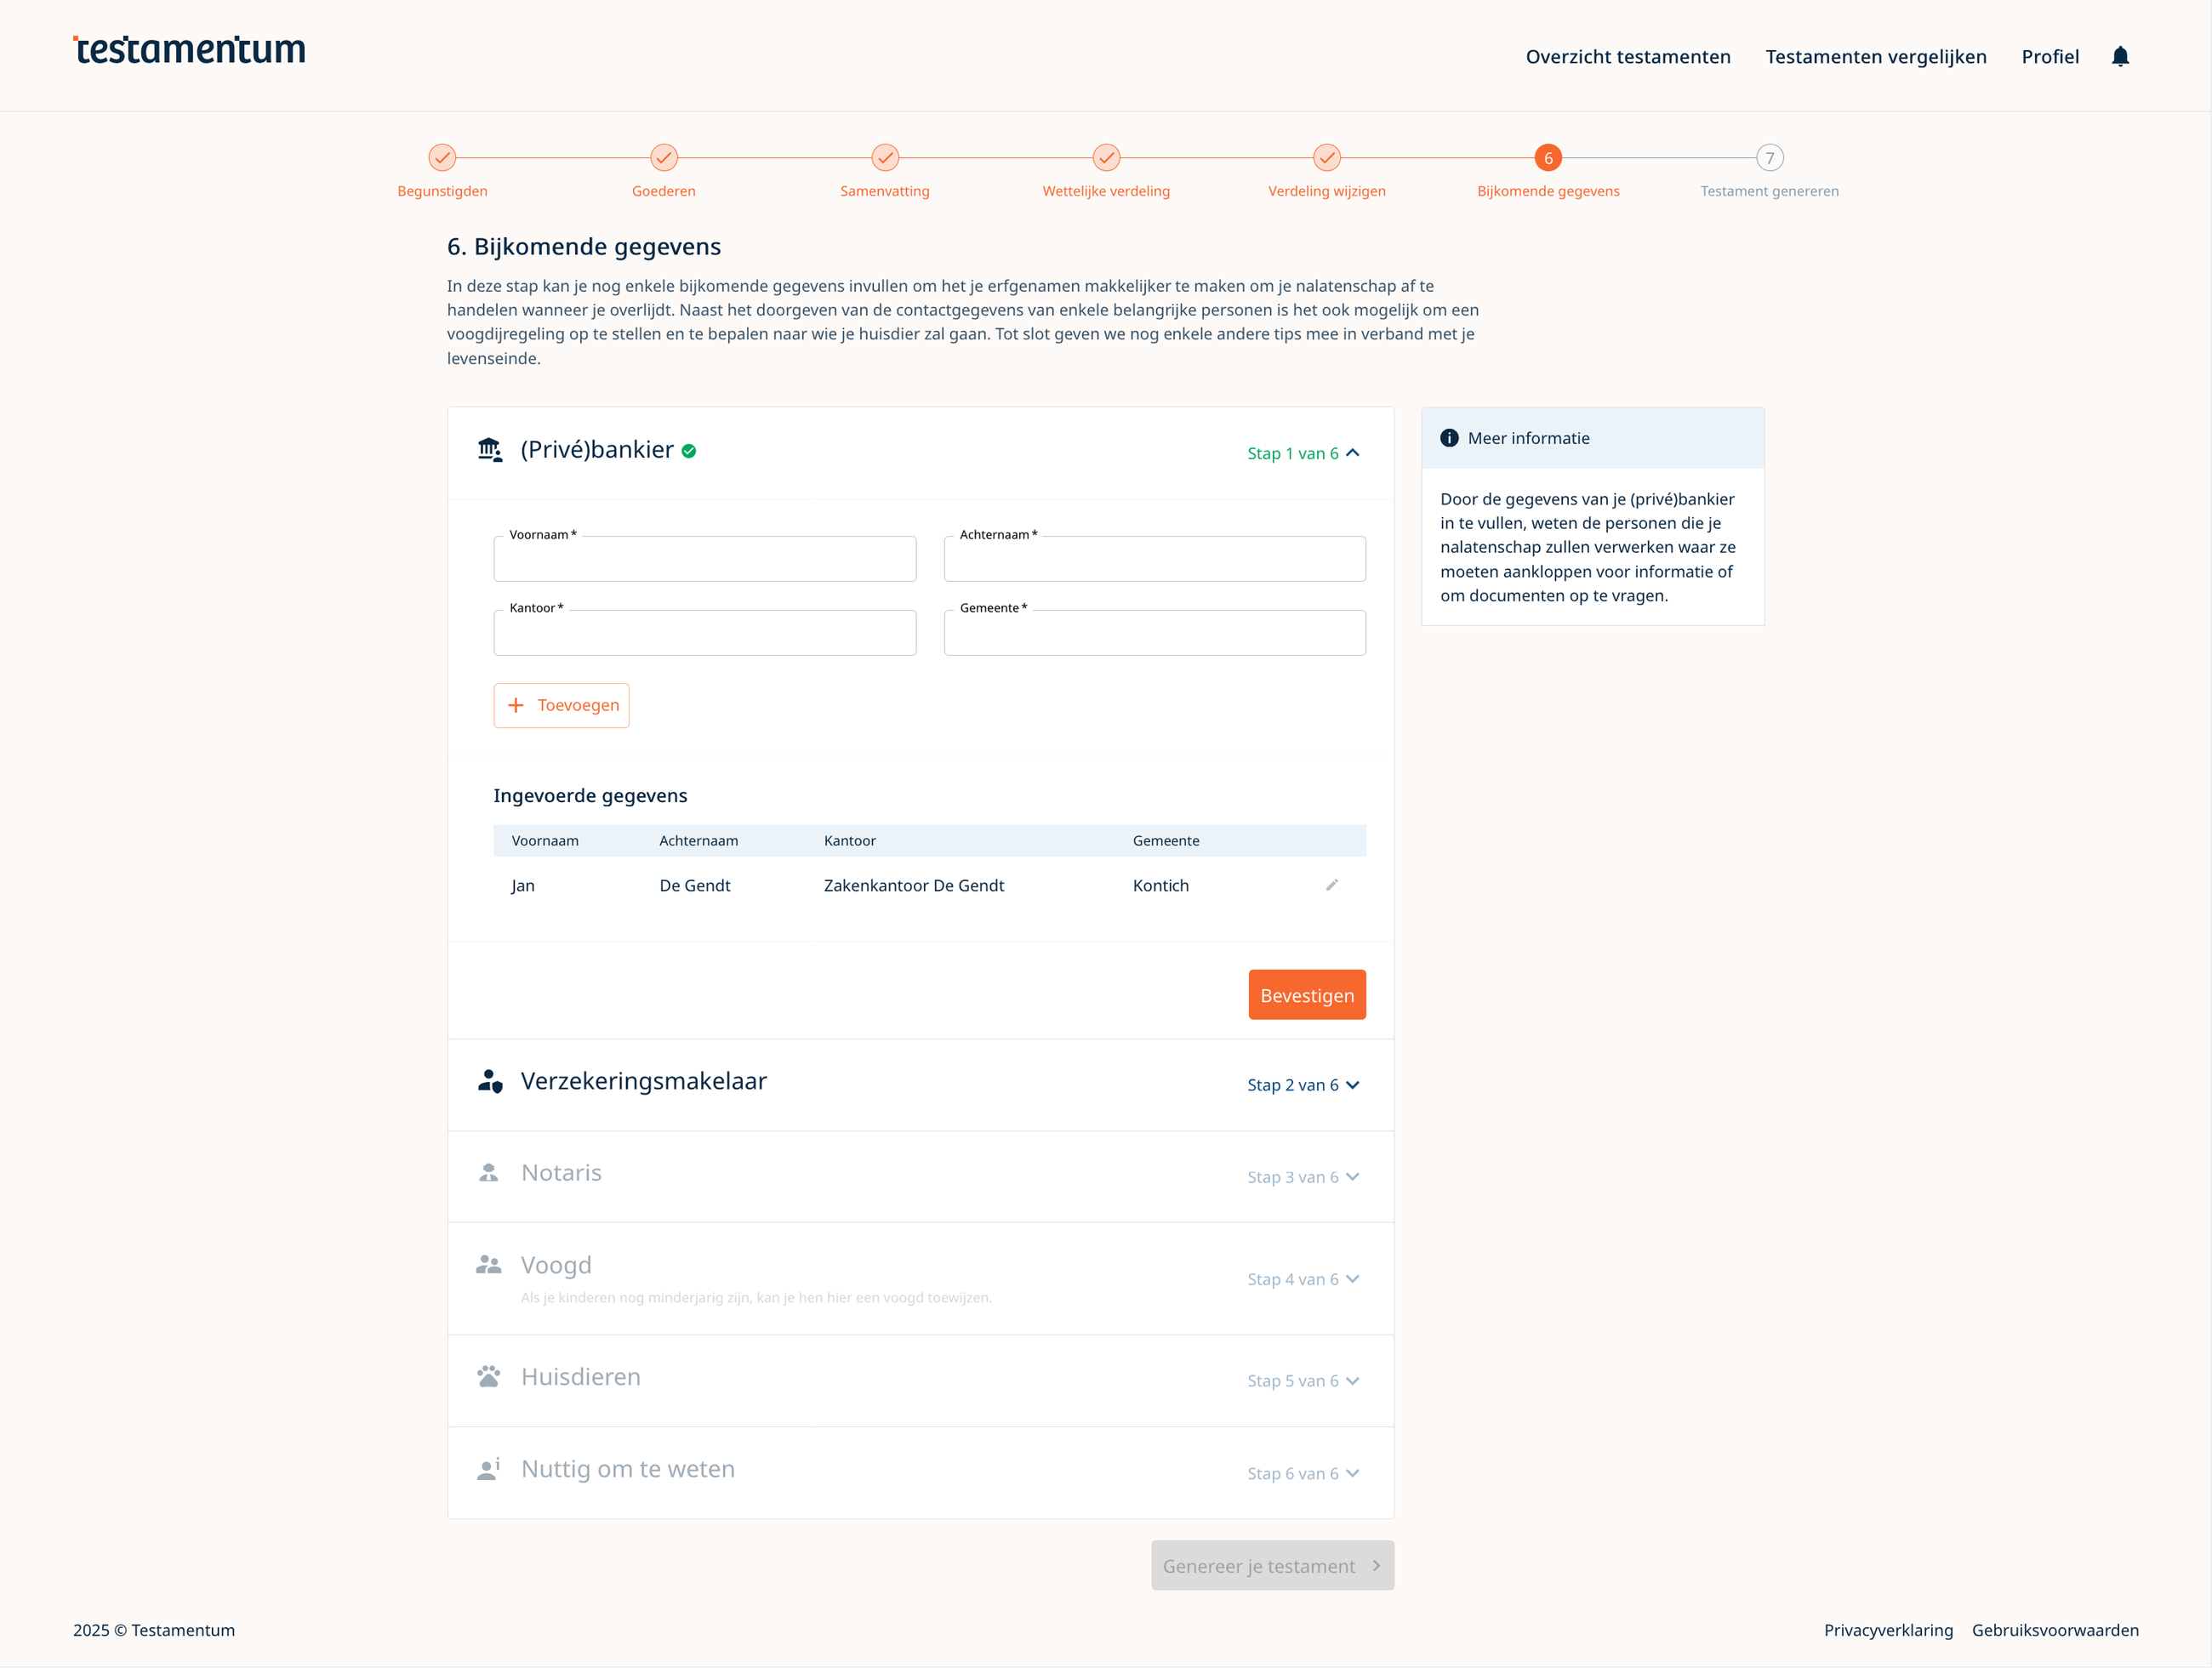Click the Voogd people icon
Image resolution: width=2212 pixels, height=1668 pixels.
(x=488, y=1265)
